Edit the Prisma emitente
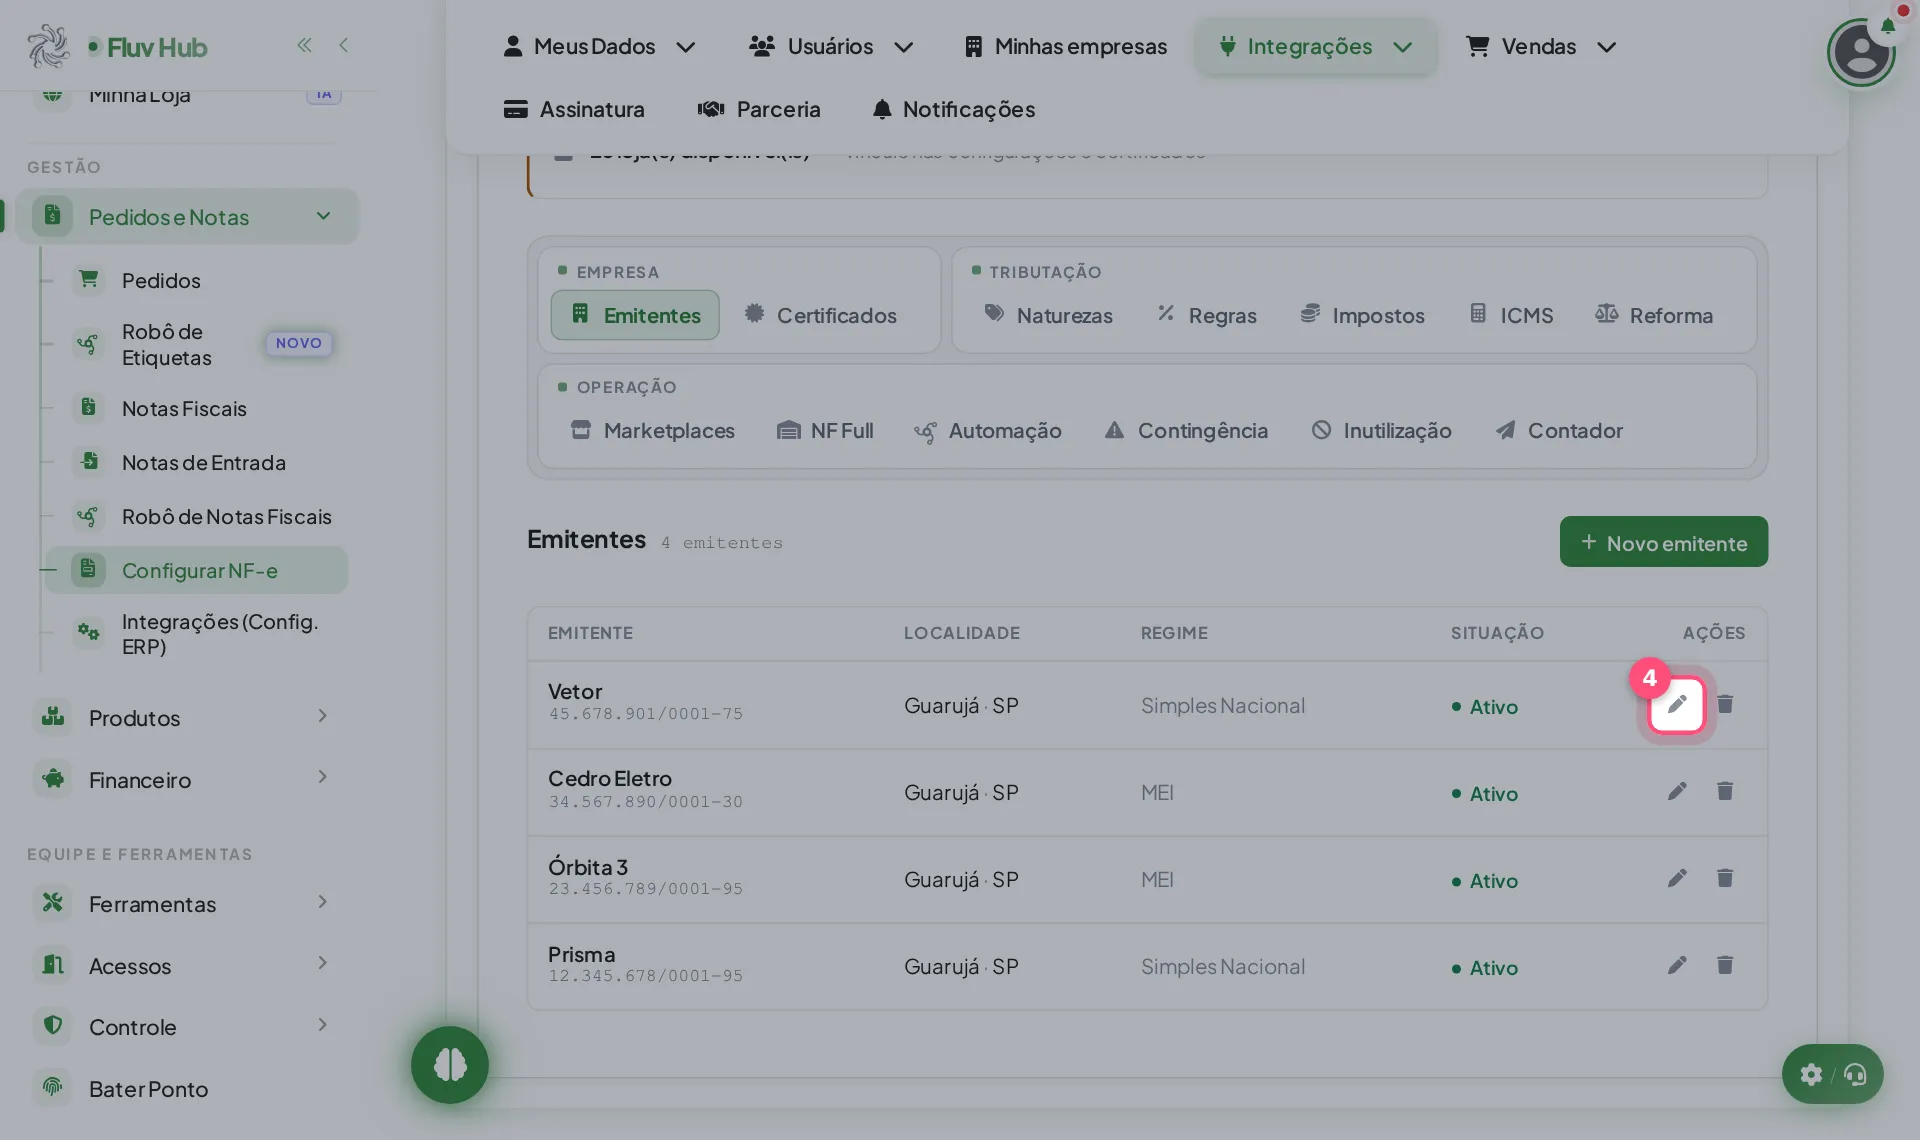Viewport: 1920px width, 1140px height. pos(1677,966)
